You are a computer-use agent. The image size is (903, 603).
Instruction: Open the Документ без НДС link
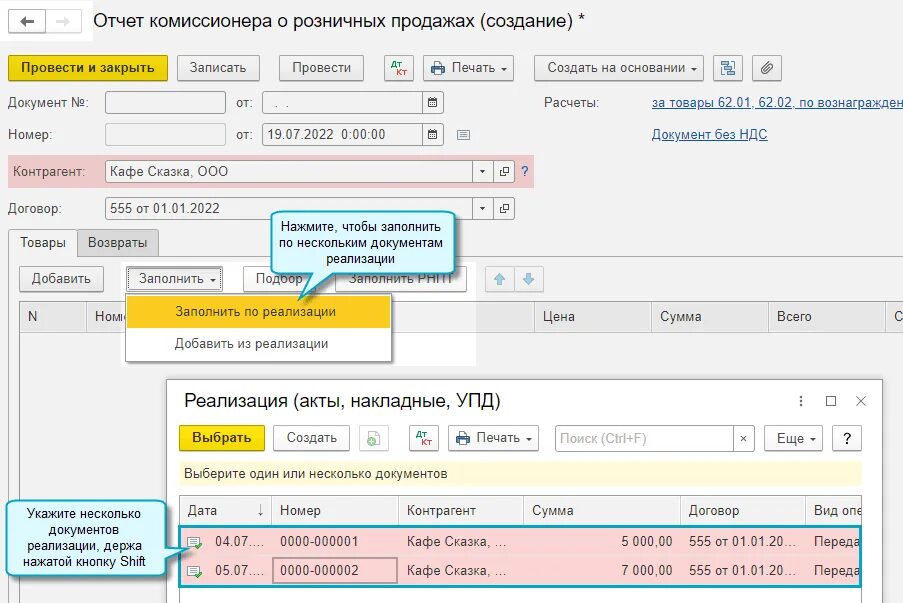tap(710, 135)
